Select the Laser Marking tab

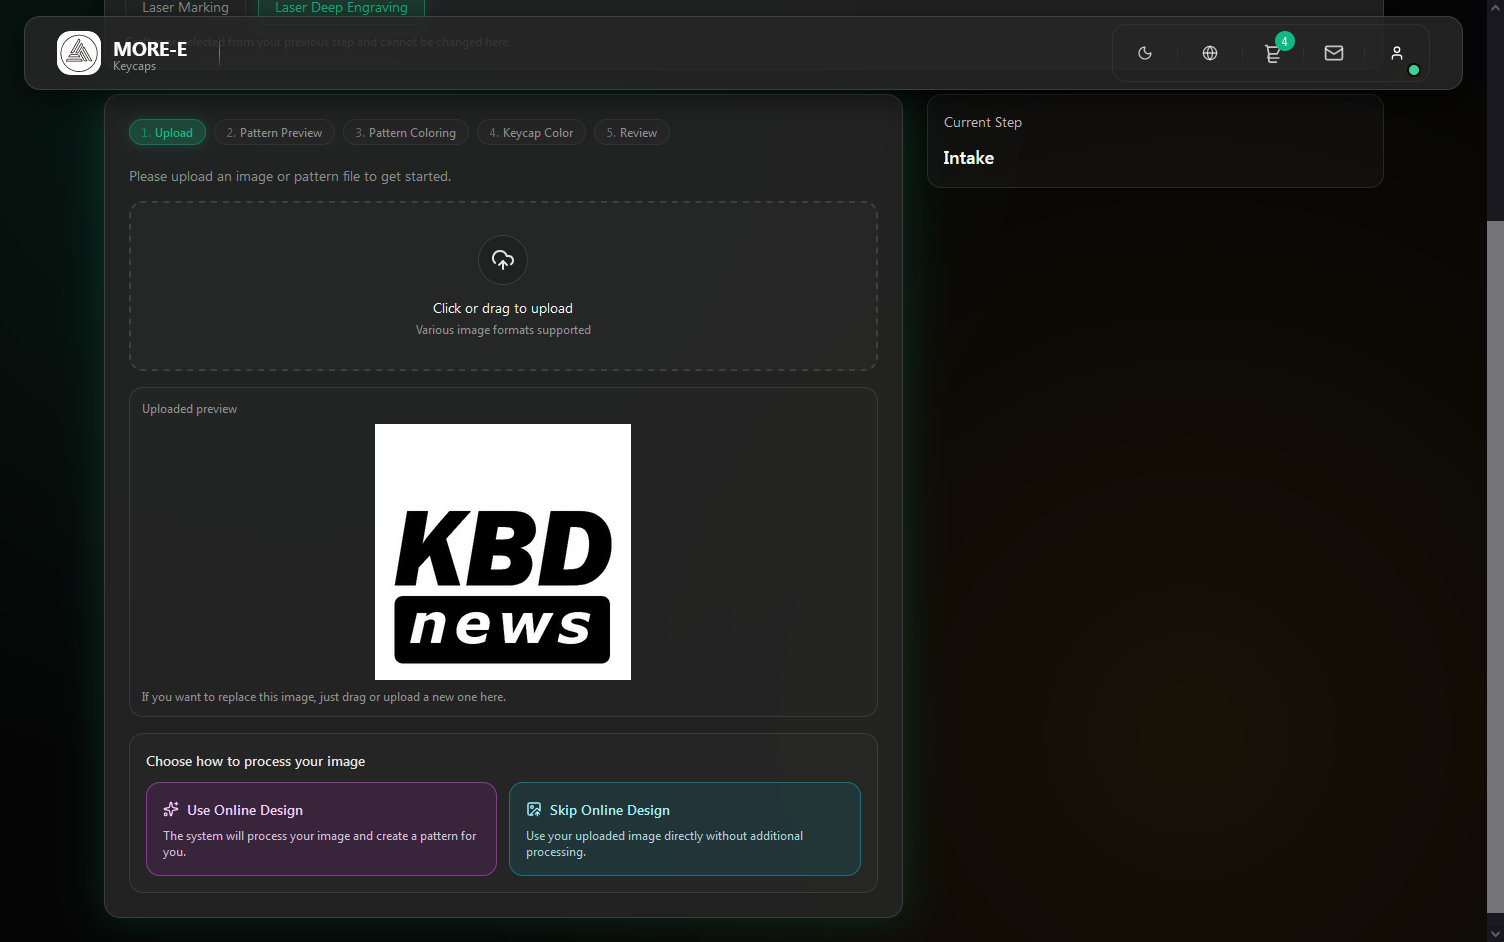coord(185,7)
